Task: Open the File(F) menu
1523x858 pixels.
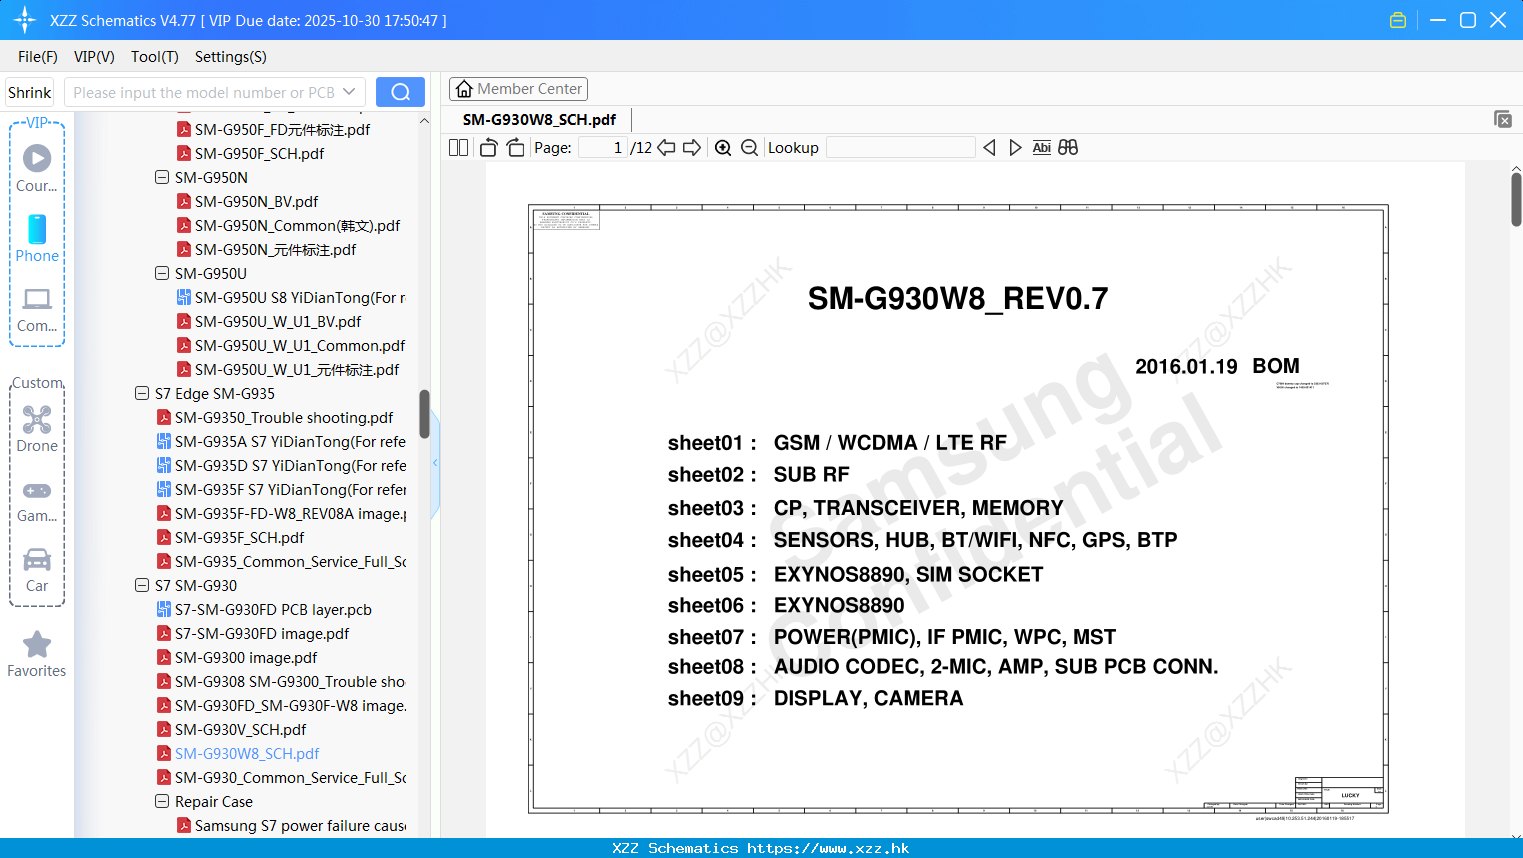Action: (38, 57)
